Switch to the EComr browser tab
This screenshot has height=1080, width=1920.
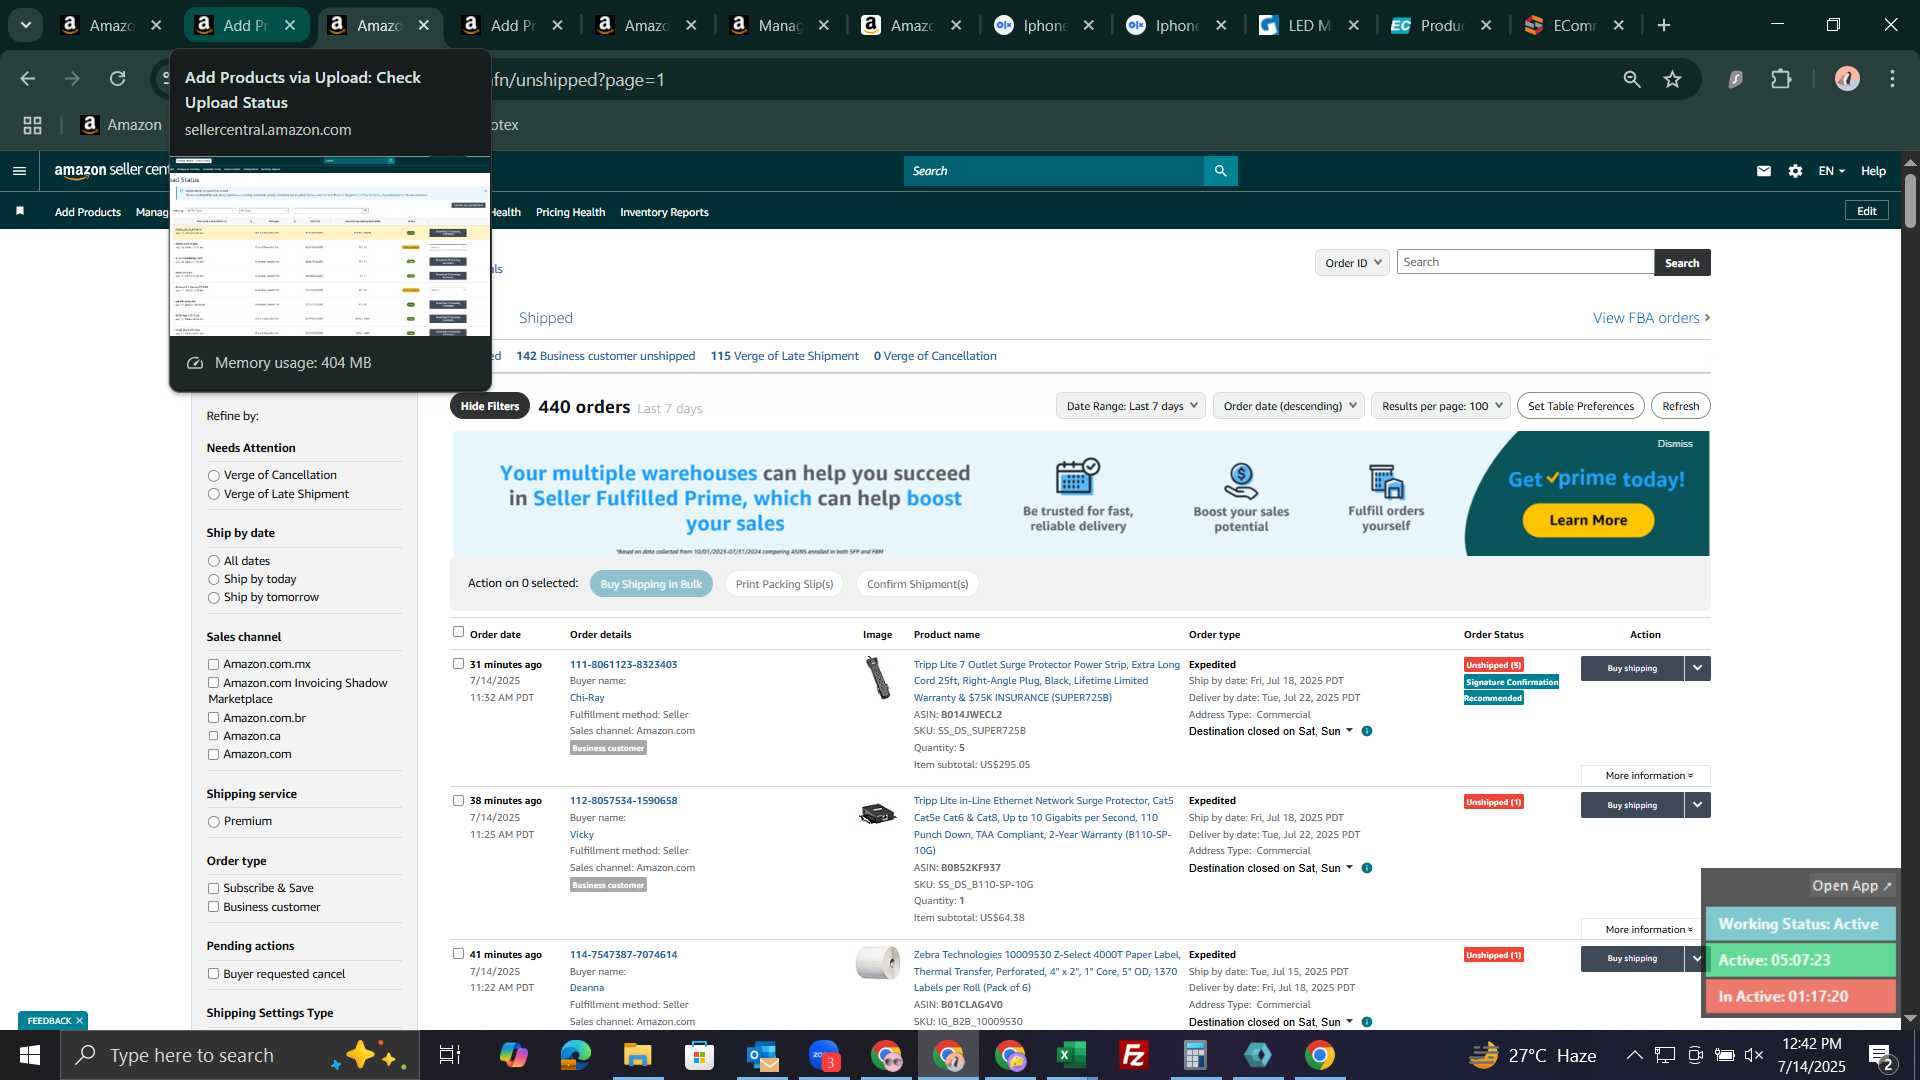[x=1576, y=26]
